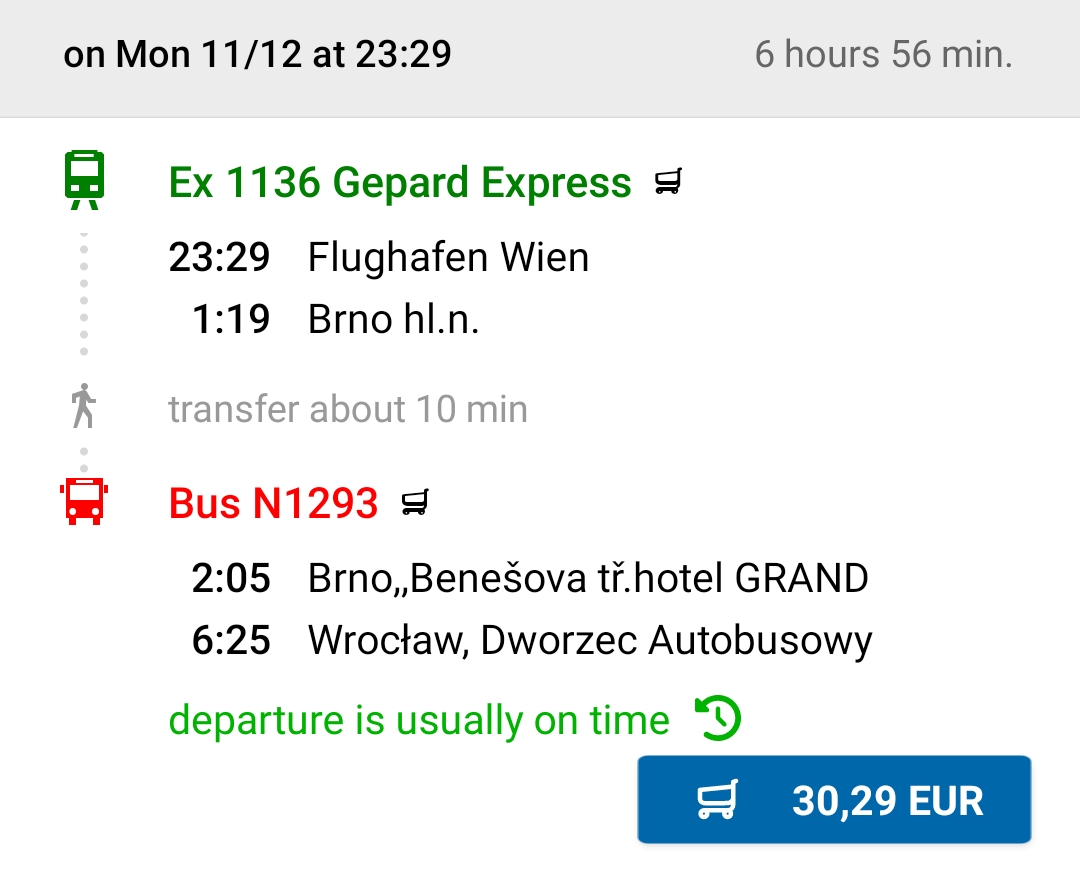Click the 23:29 departure time
Viewport: 1080px width, 871px height.
tap(219, 258)
